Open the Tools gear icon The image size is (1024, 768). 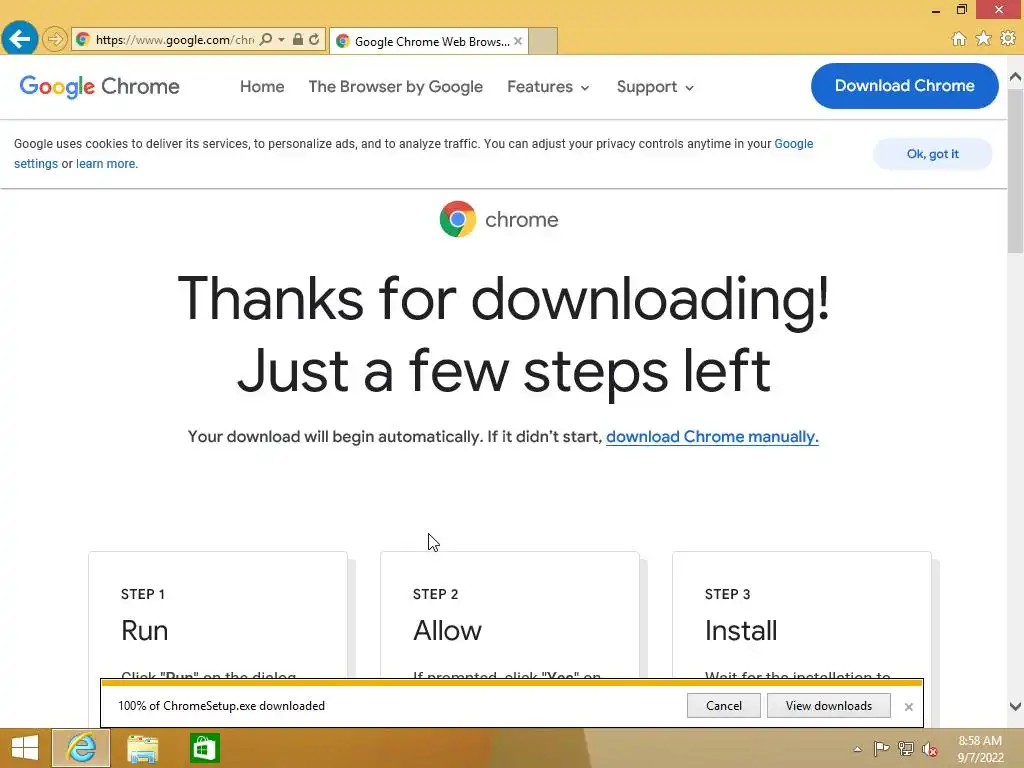point(1008,39)
